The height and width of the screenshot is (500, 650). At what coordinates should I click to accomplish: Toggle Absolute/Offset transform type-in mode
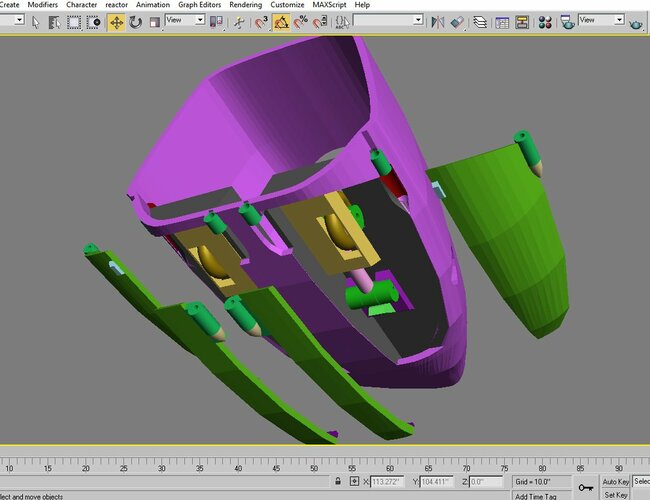tap(354, 481)
